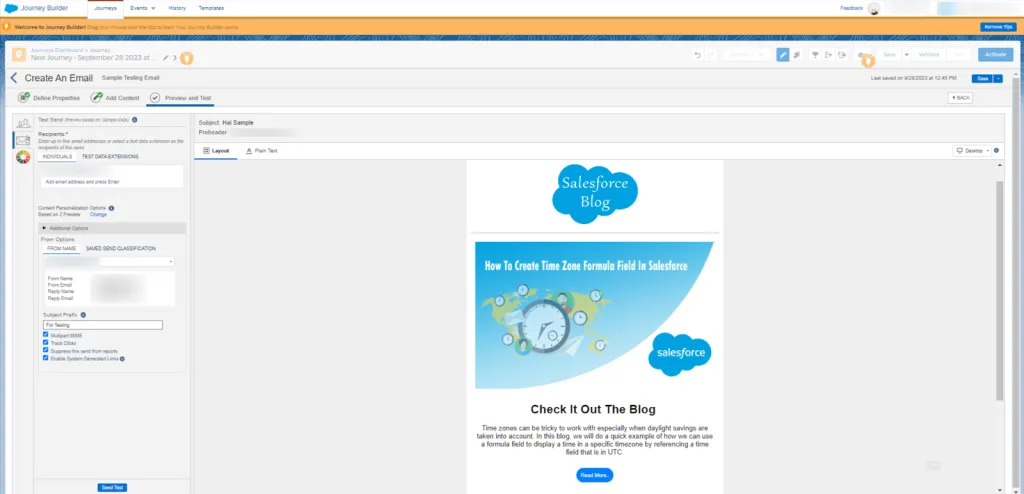Click user avatar in top right header
The height and width of the screenshot is (494, 1024).
coord(873,8)
